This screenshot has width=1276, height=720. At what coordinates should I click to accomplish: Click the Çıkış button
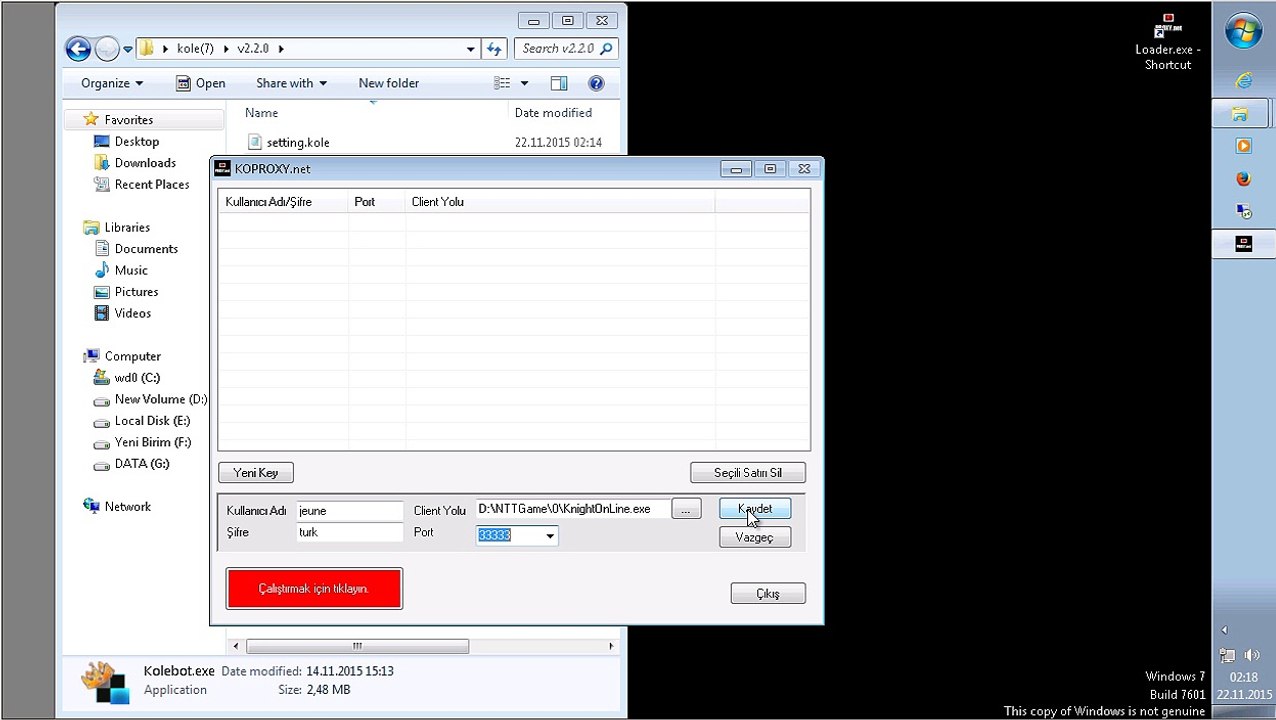click(x=768, y=594)
